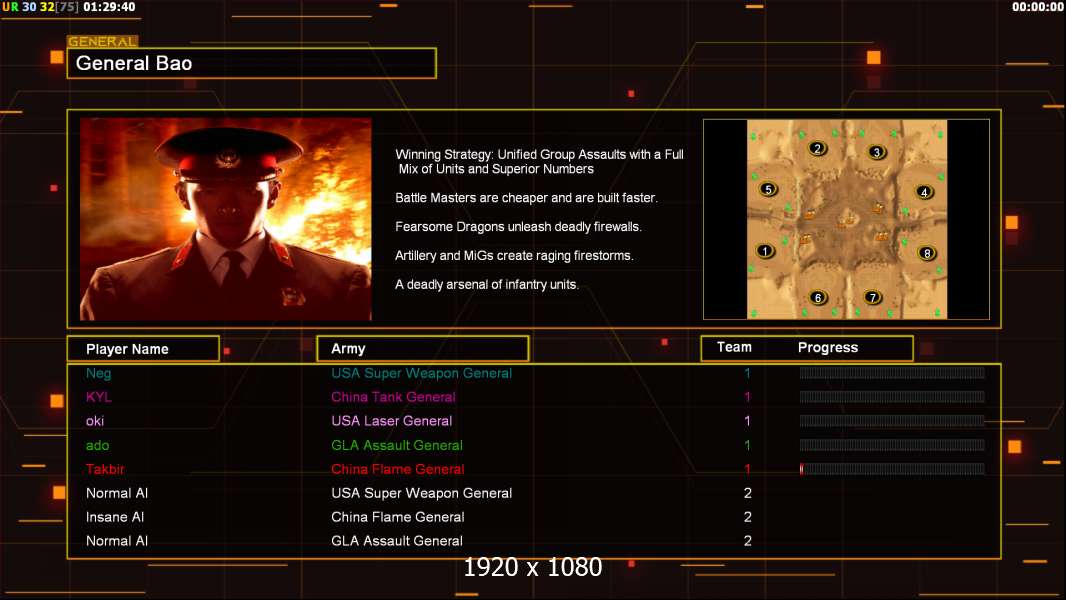Select the Player Name column header
Screen dimensions: 1066x600
(143, 349)
